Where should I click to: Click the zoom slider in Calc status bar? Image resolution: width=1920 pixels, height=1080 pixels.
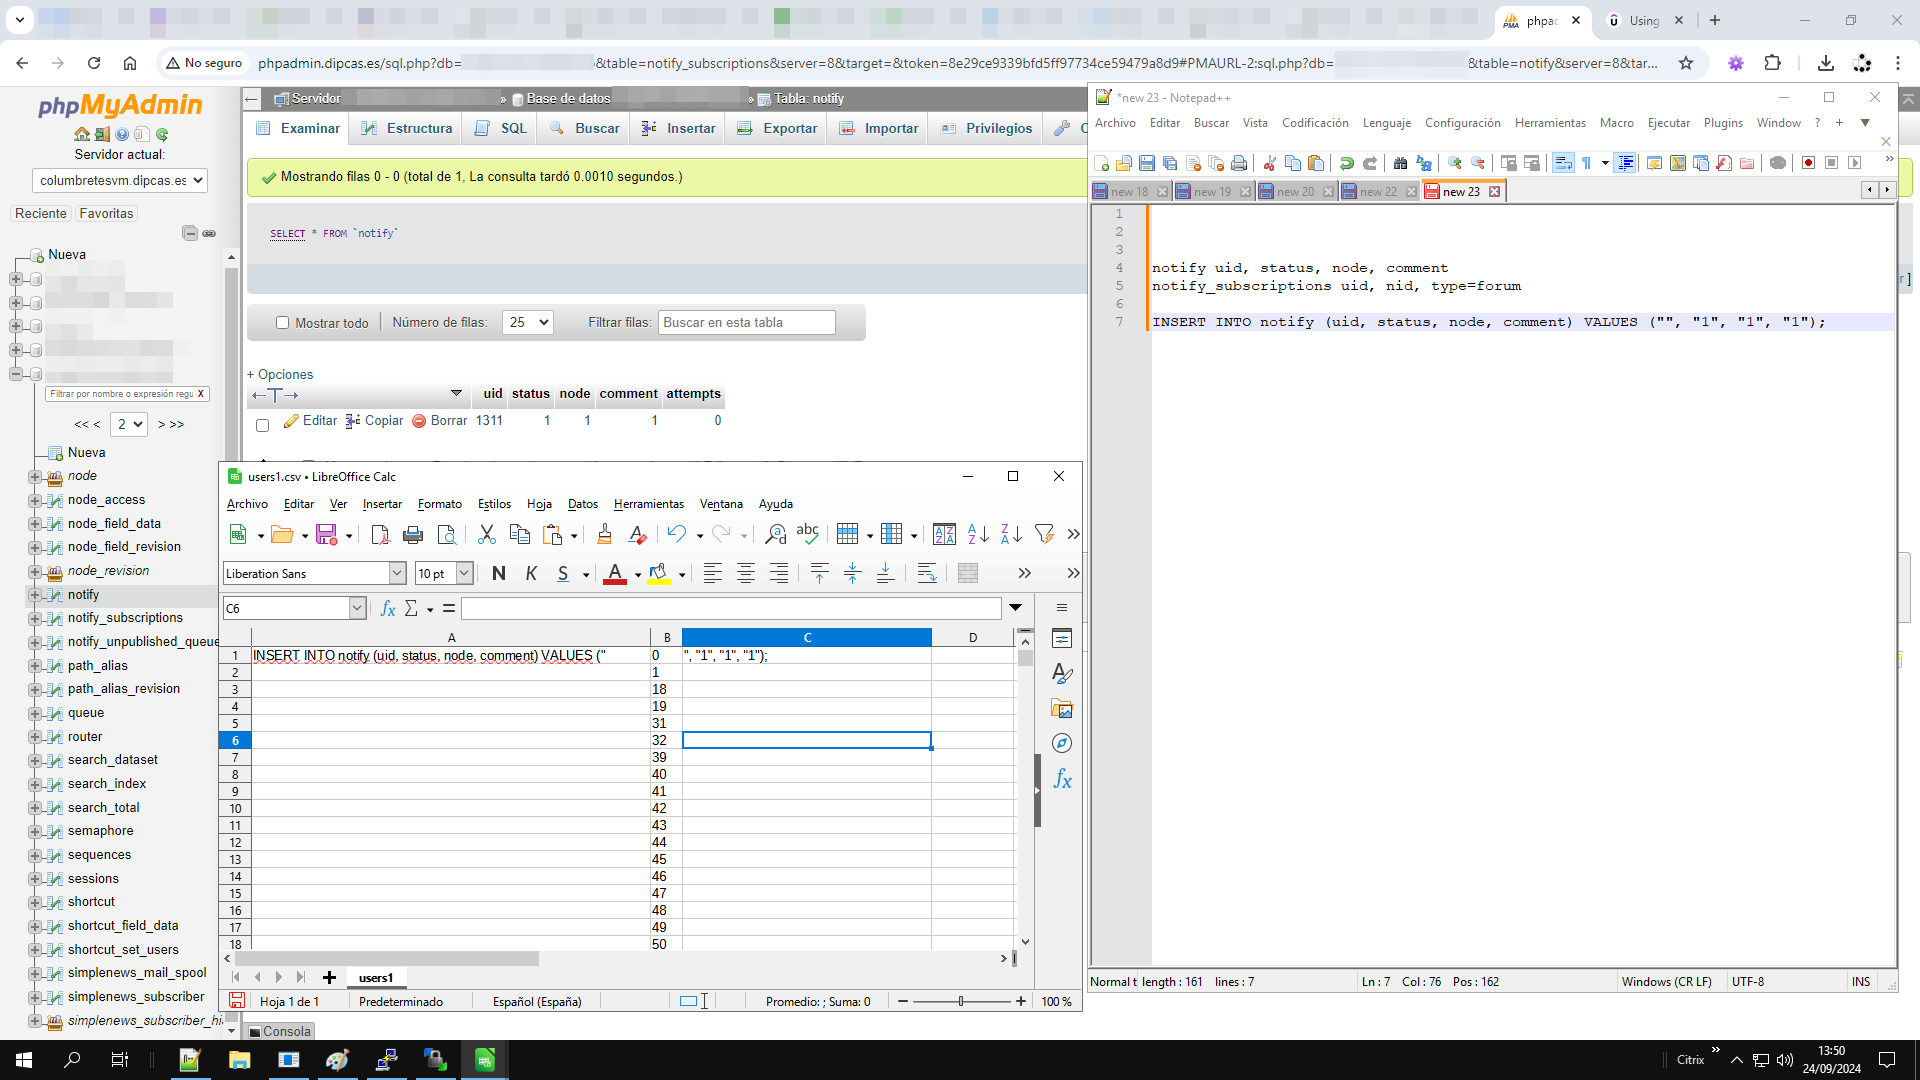(961, 1001)
